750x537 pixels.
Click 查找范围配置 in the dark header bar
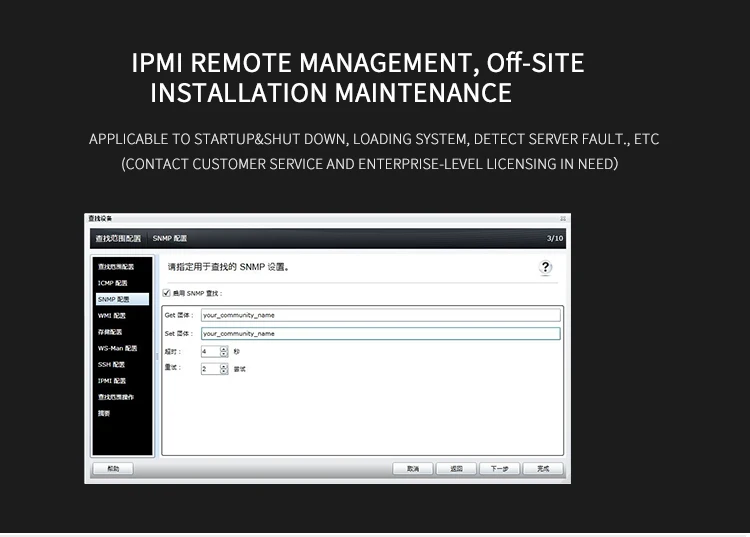tap(118, 238)
